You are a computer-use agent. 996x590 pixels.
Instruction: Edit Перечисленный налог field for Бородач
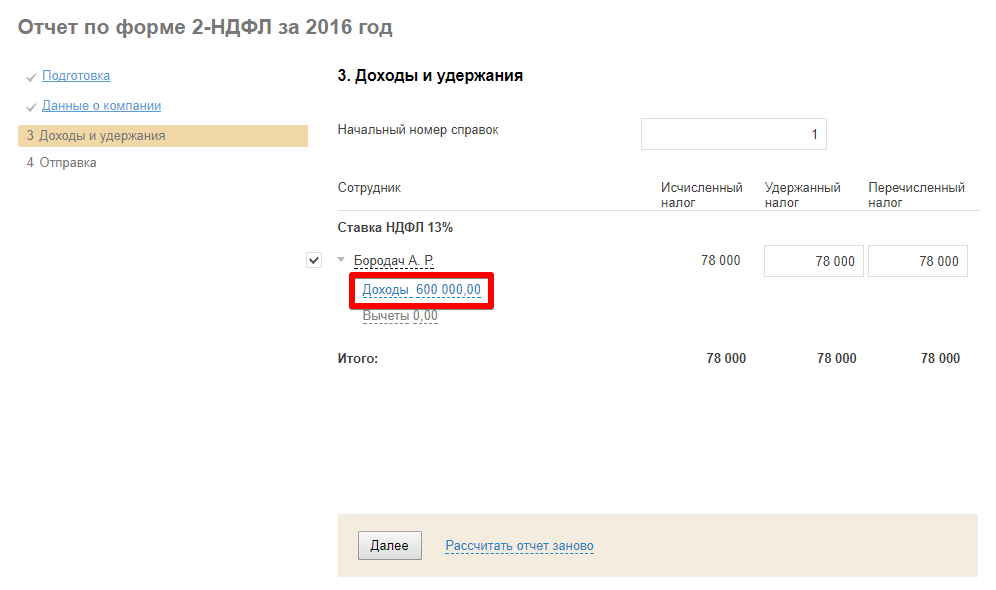tap(917, 261)
